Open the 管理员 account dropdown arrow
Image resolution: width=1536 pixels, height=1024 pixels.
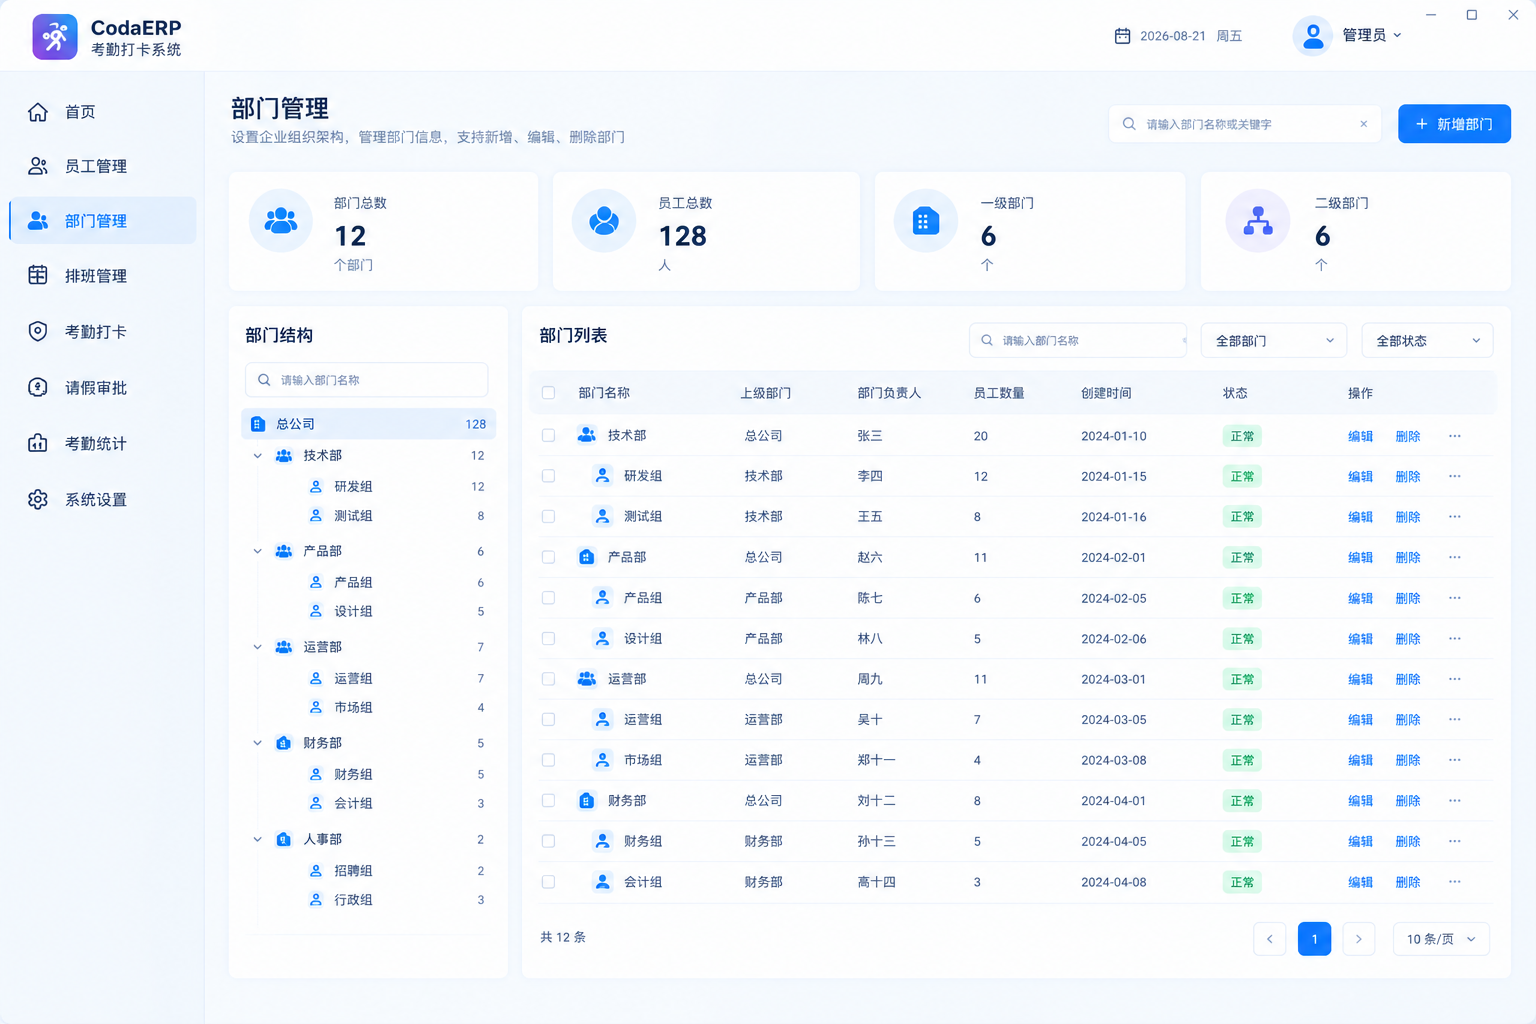pos(1397,36)
